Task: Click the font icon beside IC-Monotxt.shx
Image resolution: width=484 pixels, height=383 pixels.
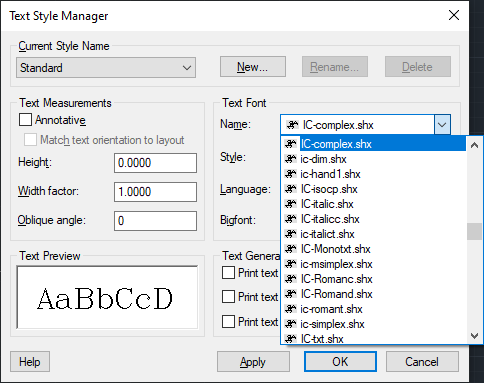Action: coord(291,249)
